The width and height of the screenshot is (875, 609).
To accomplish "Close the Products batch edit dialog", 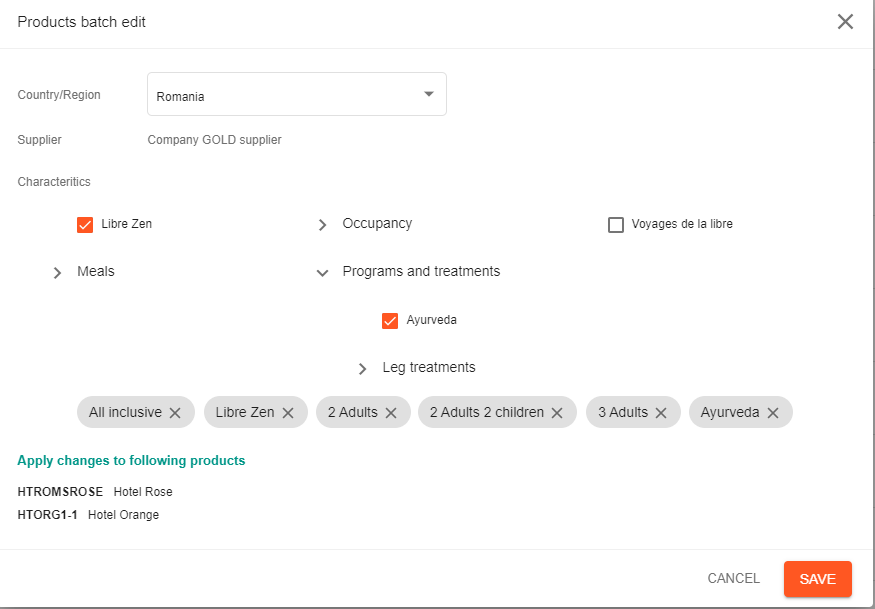I will pyautogui.click(x=845, y=22).
